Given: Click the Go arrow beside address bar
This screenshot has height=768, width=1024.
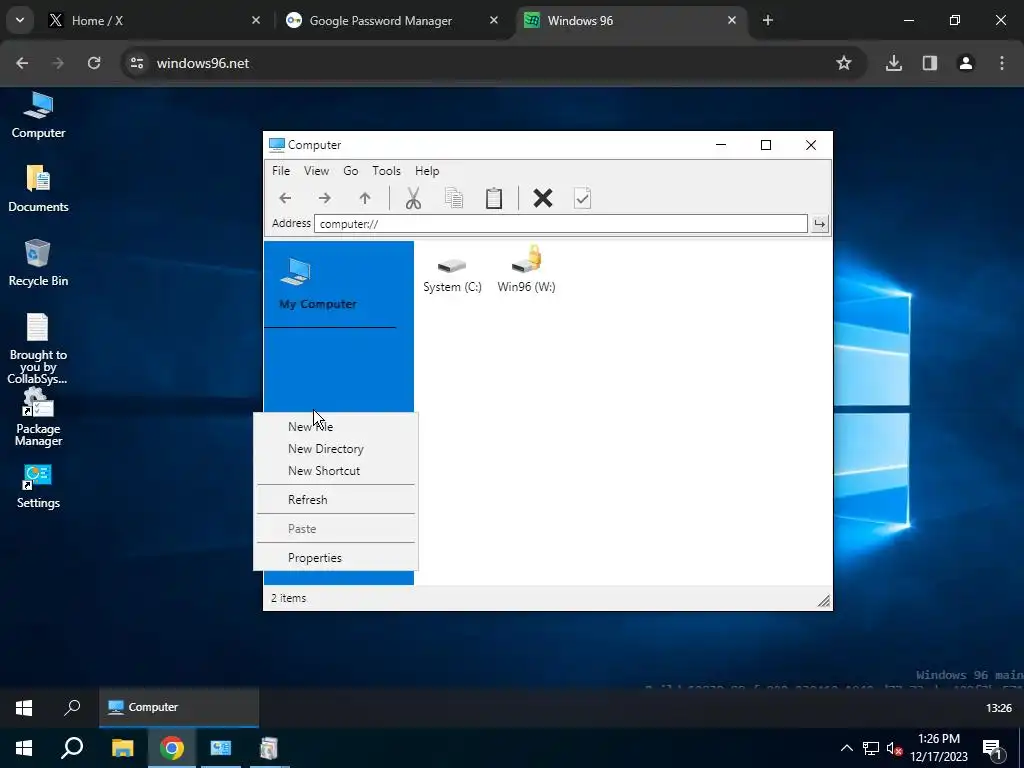Looking at the screenshot, I should [820, 224].
